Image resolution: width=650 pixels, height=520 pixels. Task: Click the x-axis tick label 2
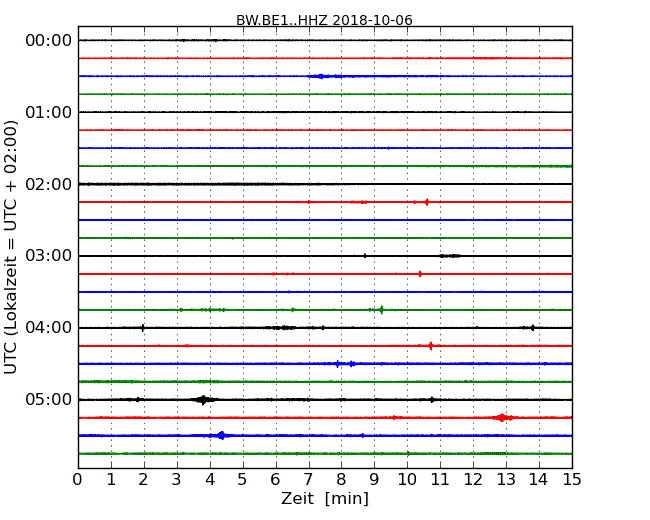[143, 479]
